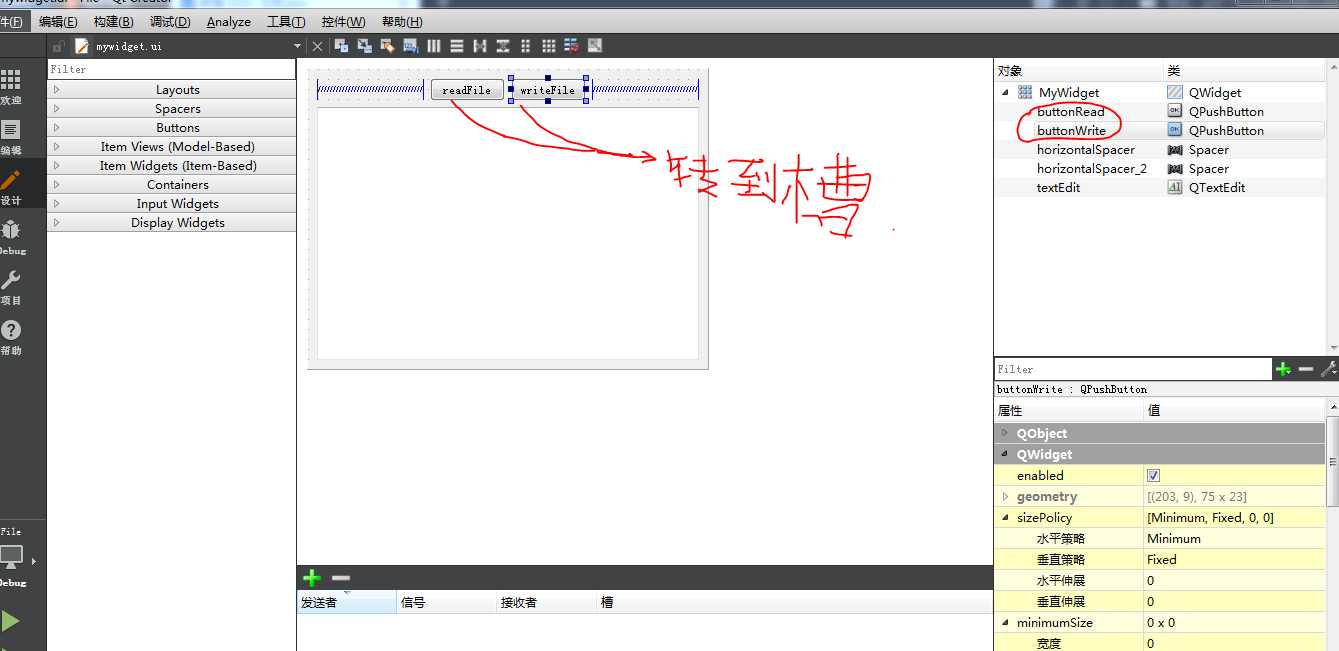1339x651 pixels.
Task: Apply Lay Out Vertically from toolbar
Action: (x=457, y=46)
